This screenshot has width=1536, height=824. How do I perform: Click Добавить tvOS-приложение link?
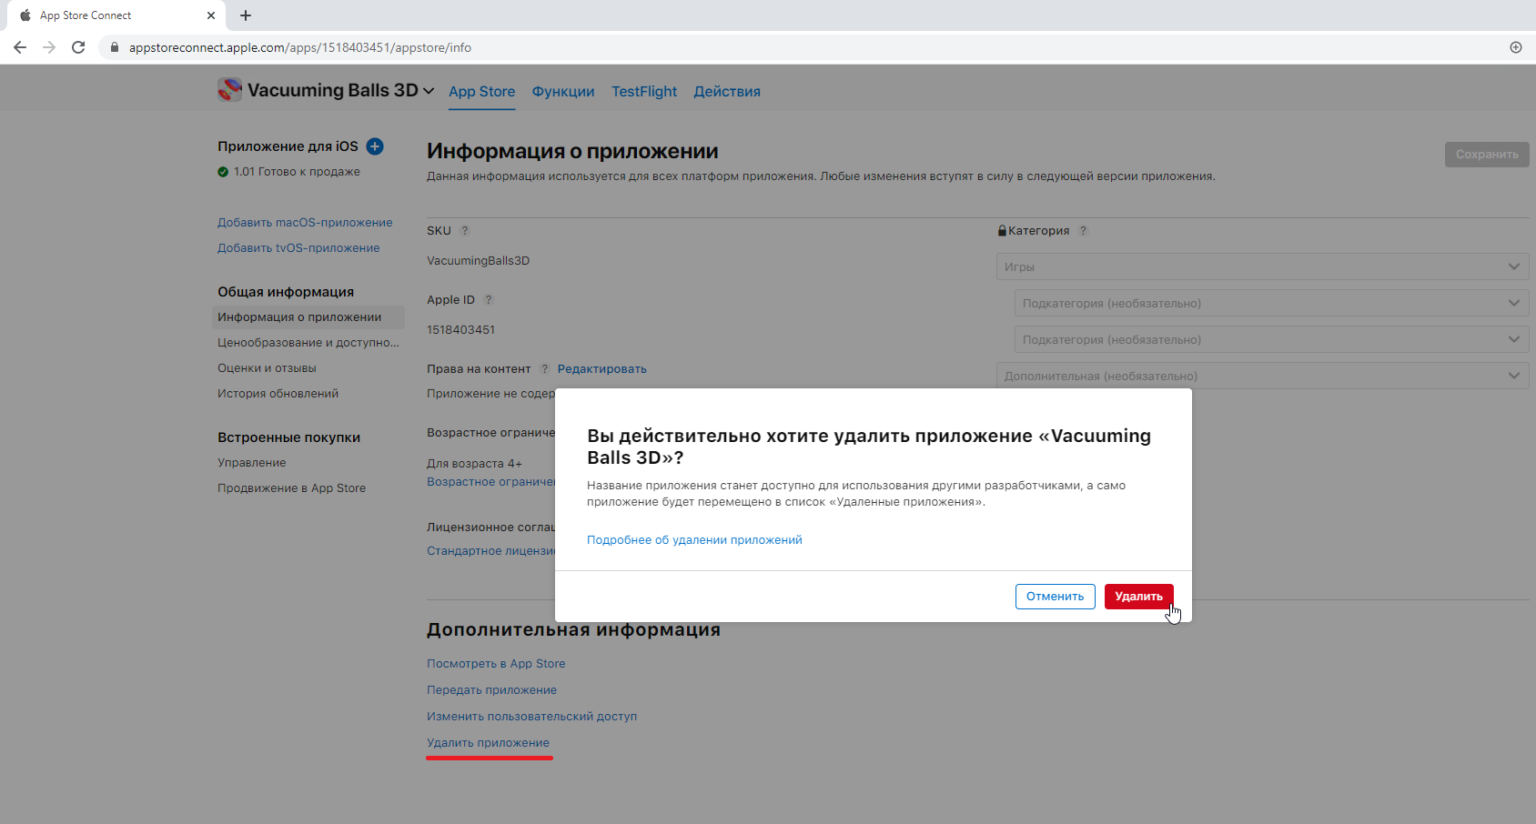pyautogui.click(x=299, y=248)
